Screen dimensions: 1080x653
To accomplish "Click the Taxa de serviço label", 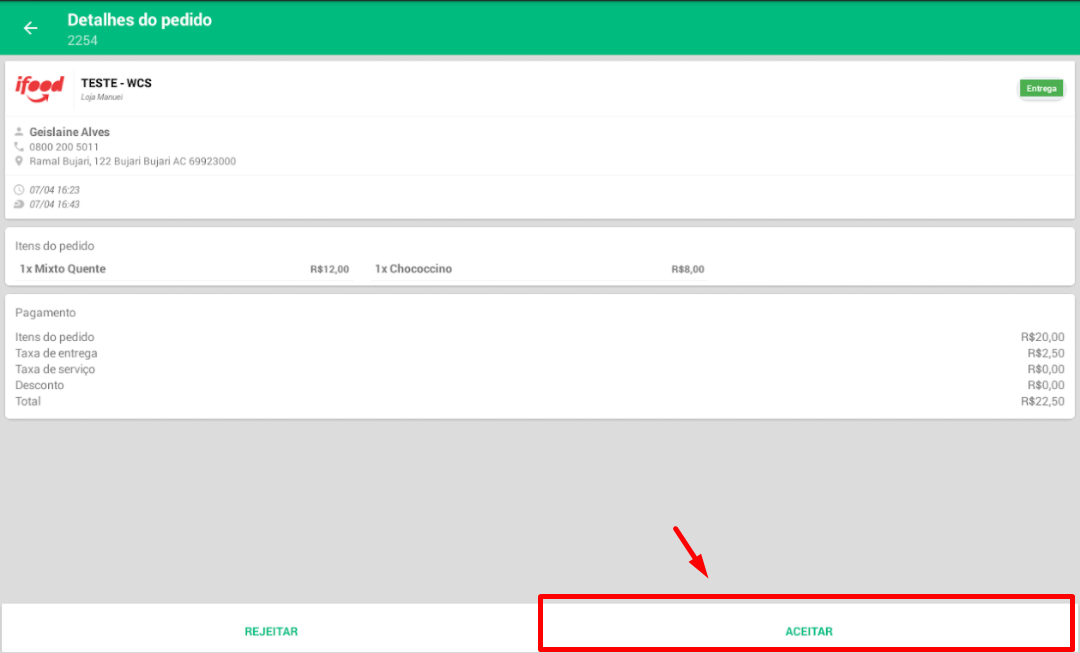I will point(55,369).
